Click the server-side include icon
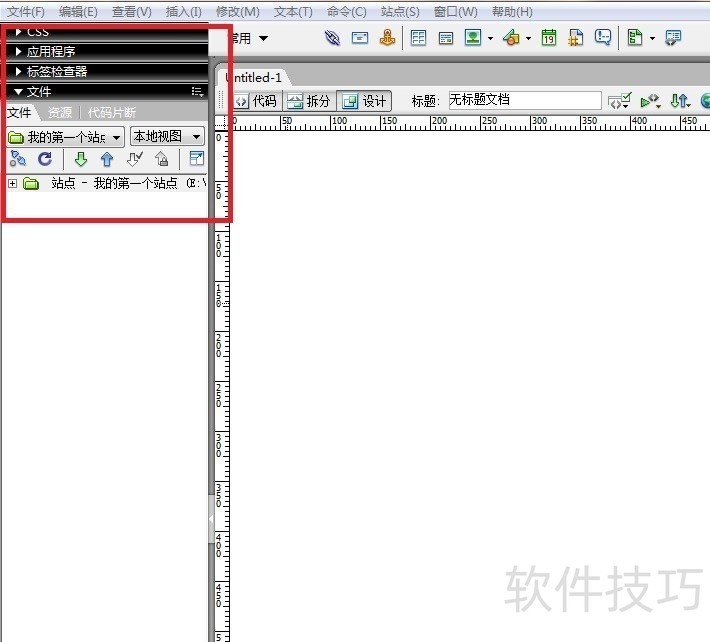This screenshot has width=710, height=642. (576, 38)
